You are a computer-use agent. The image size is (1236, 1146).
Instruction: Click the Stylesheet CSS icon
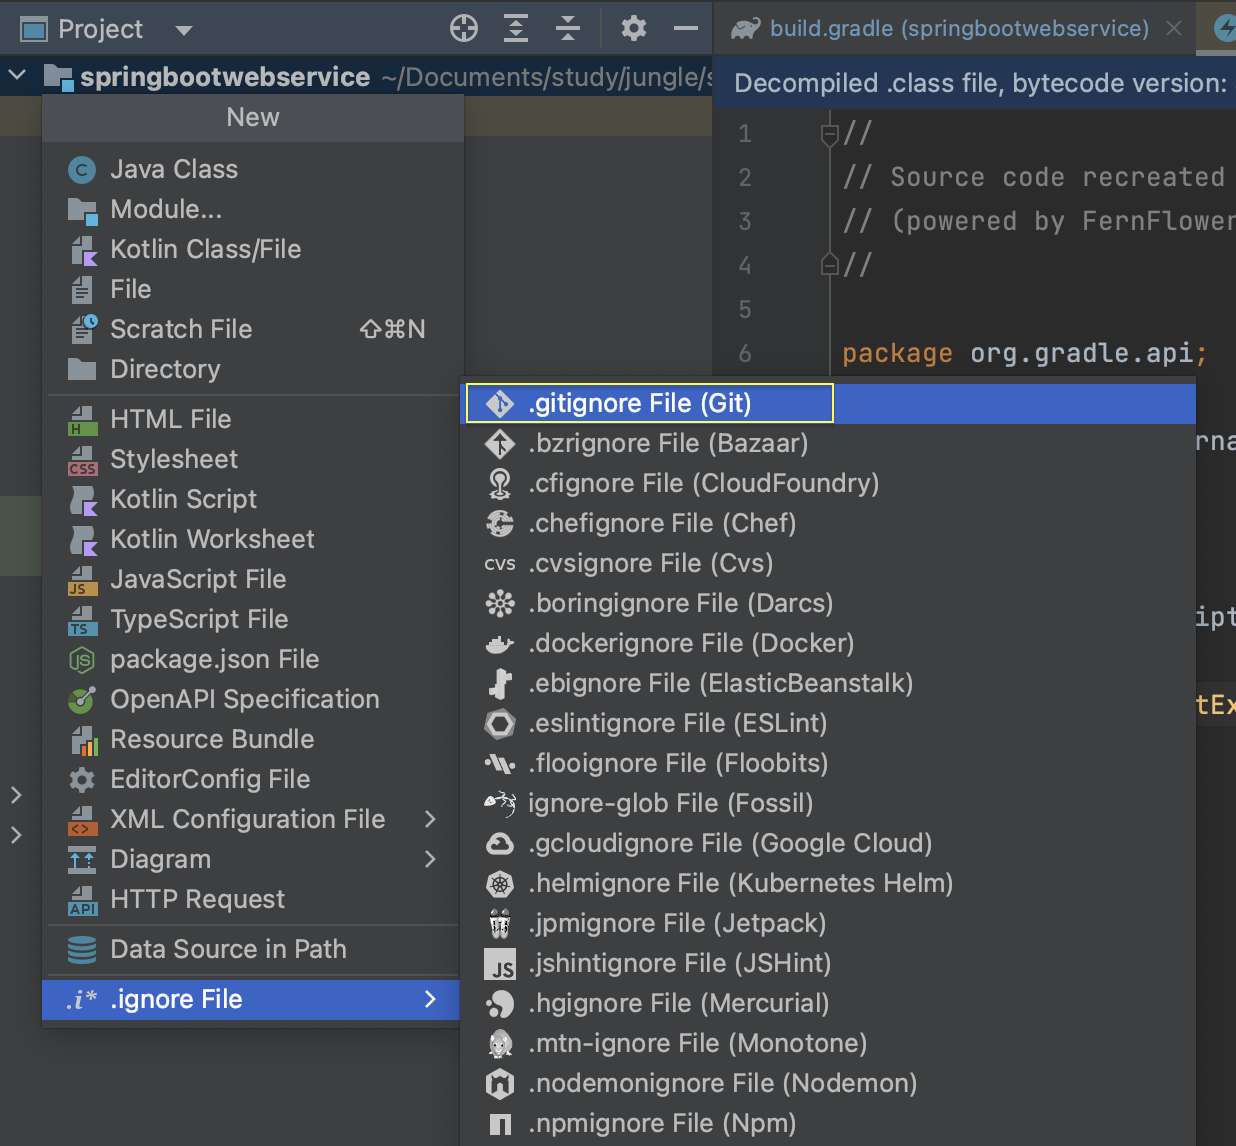[x=83, y=460]
